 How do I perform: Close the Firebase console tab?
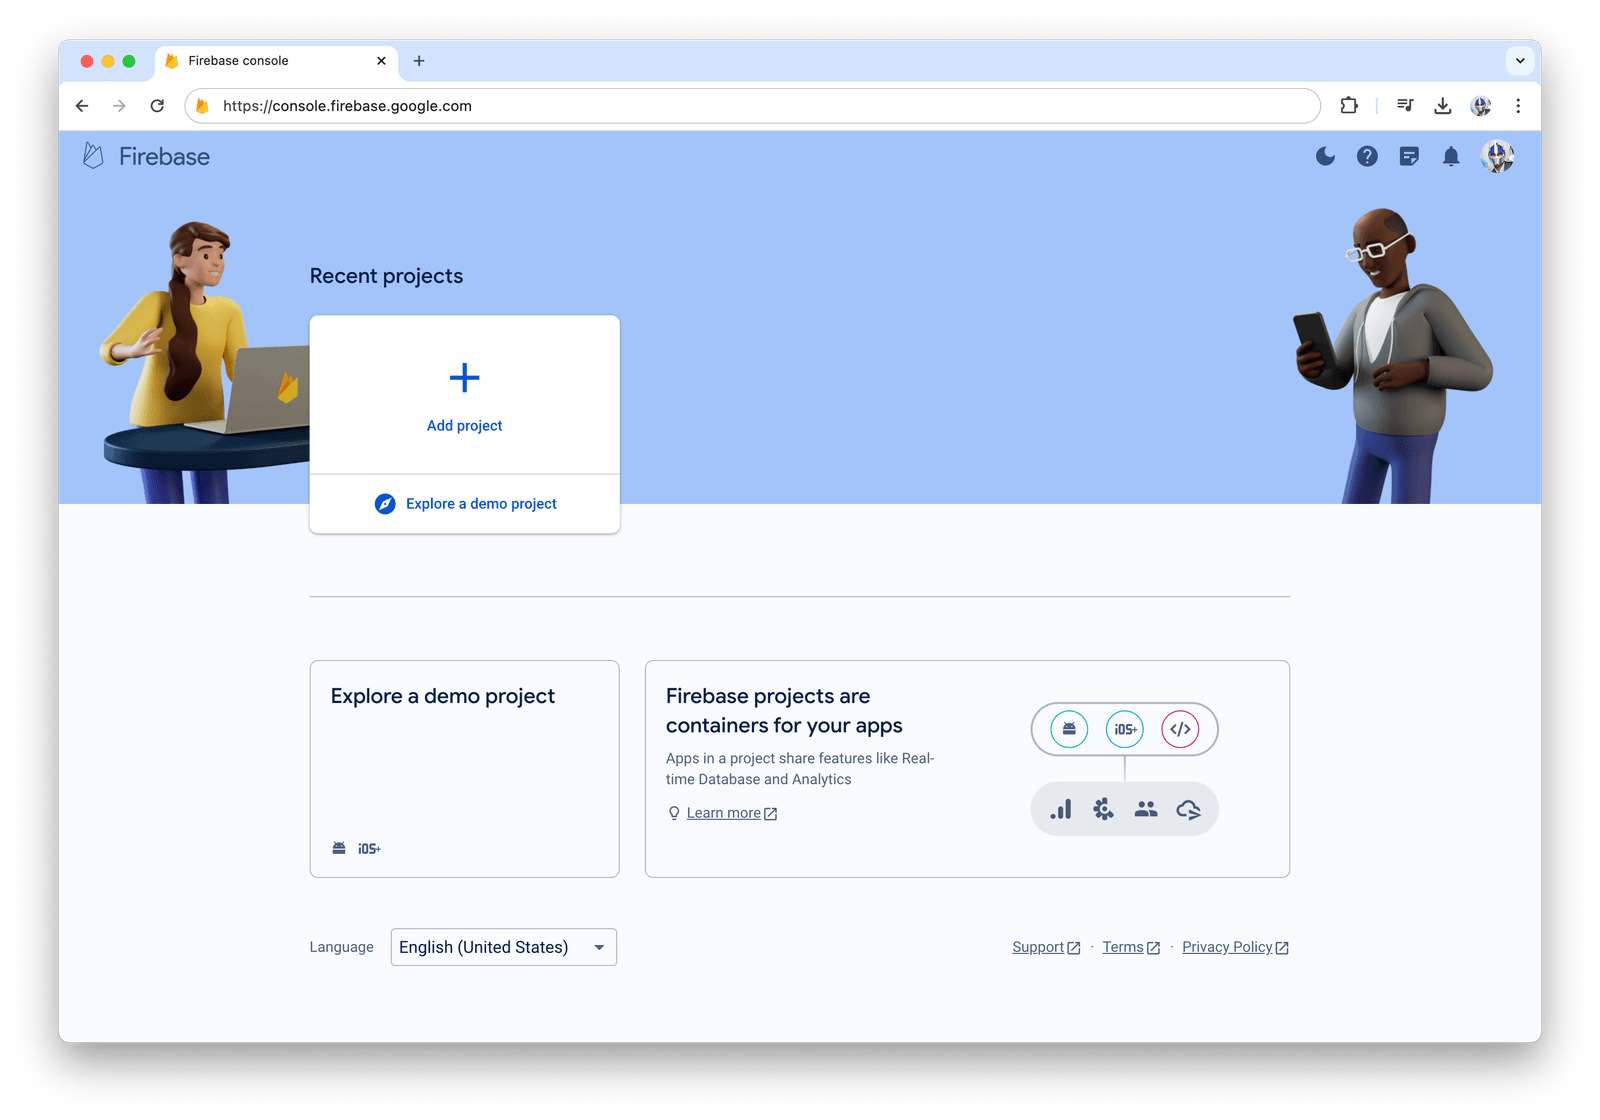tap(381, 61)
